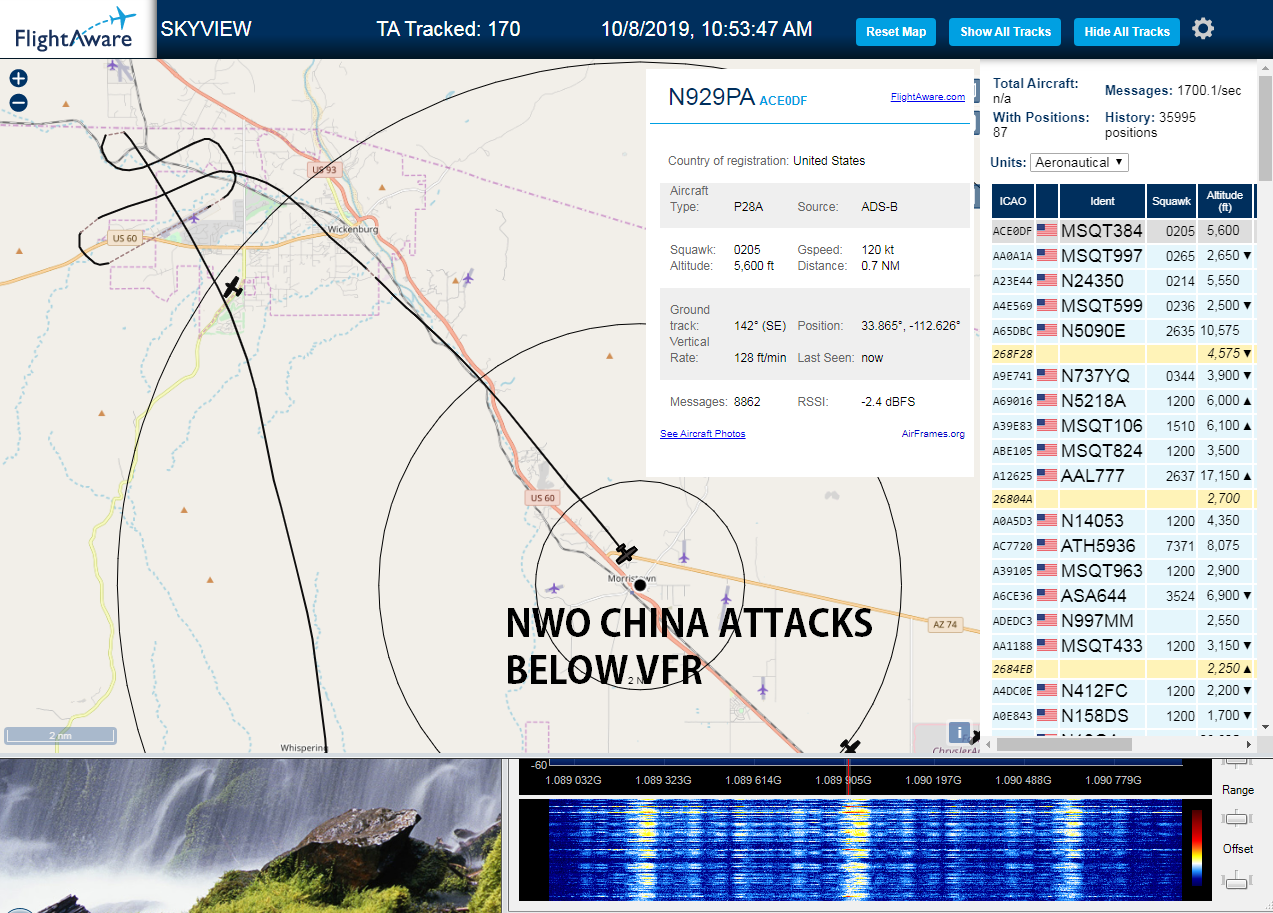Click the FlightAware logo
The height and width of the screenshot is (913, 1273).
coord(77,28)
